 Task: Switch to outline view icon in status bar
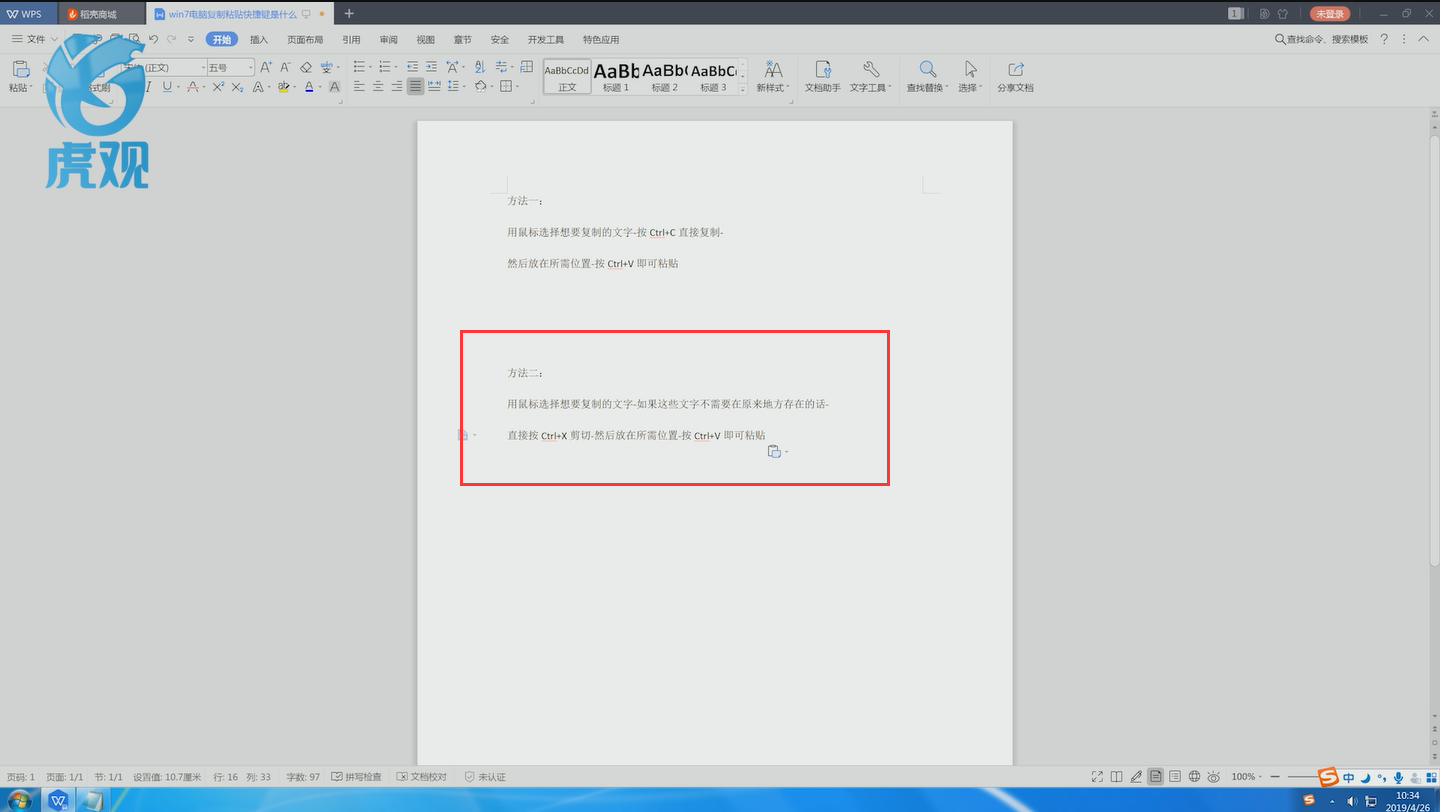click(x=1175, y=776)
